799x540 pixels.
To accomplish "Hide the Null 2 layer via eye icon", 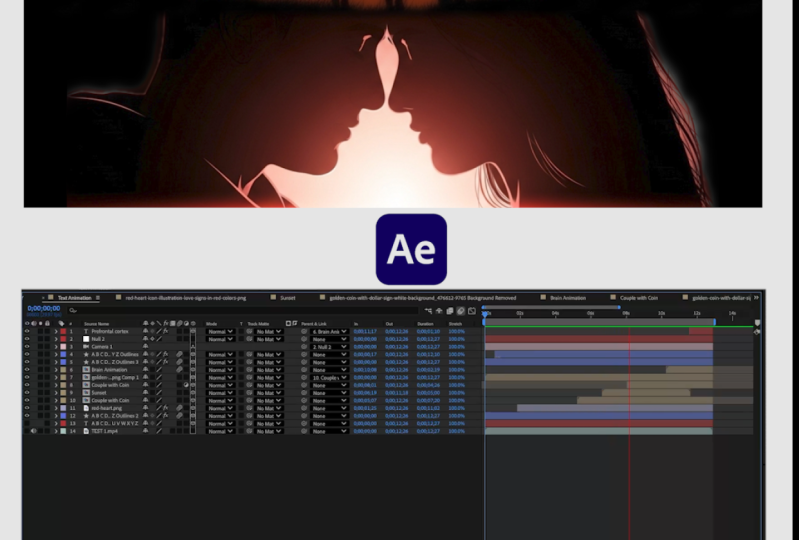I will pos(27,339).
